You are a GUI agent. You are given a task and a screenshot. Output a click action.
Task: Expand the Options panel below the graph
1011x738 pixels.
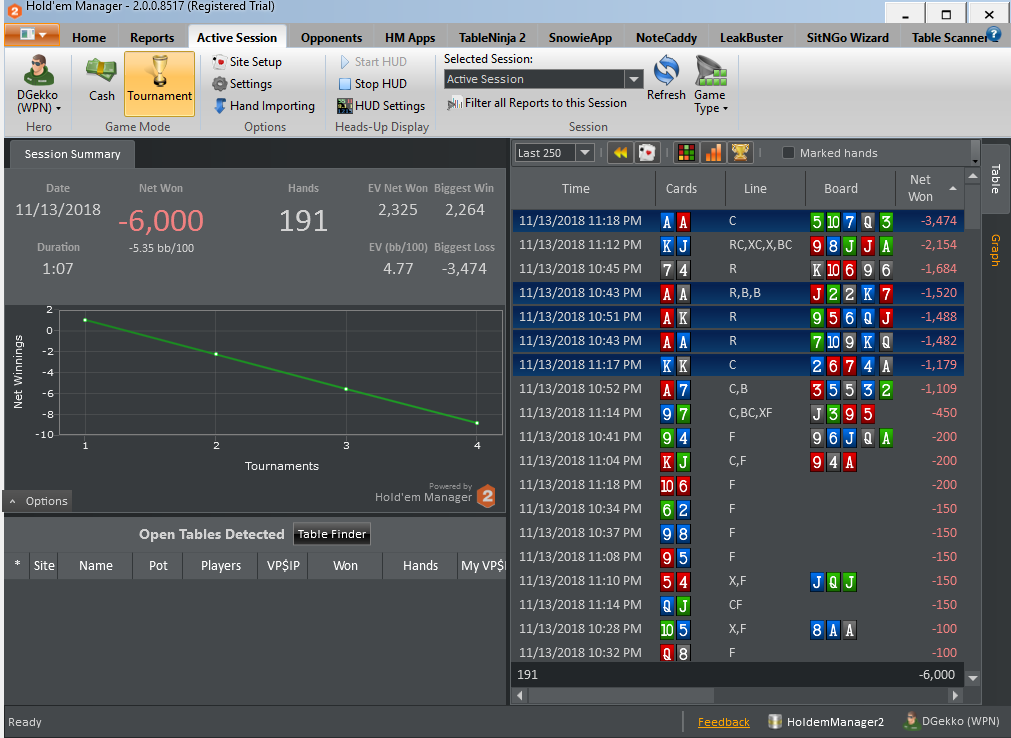tap(39, 501)
